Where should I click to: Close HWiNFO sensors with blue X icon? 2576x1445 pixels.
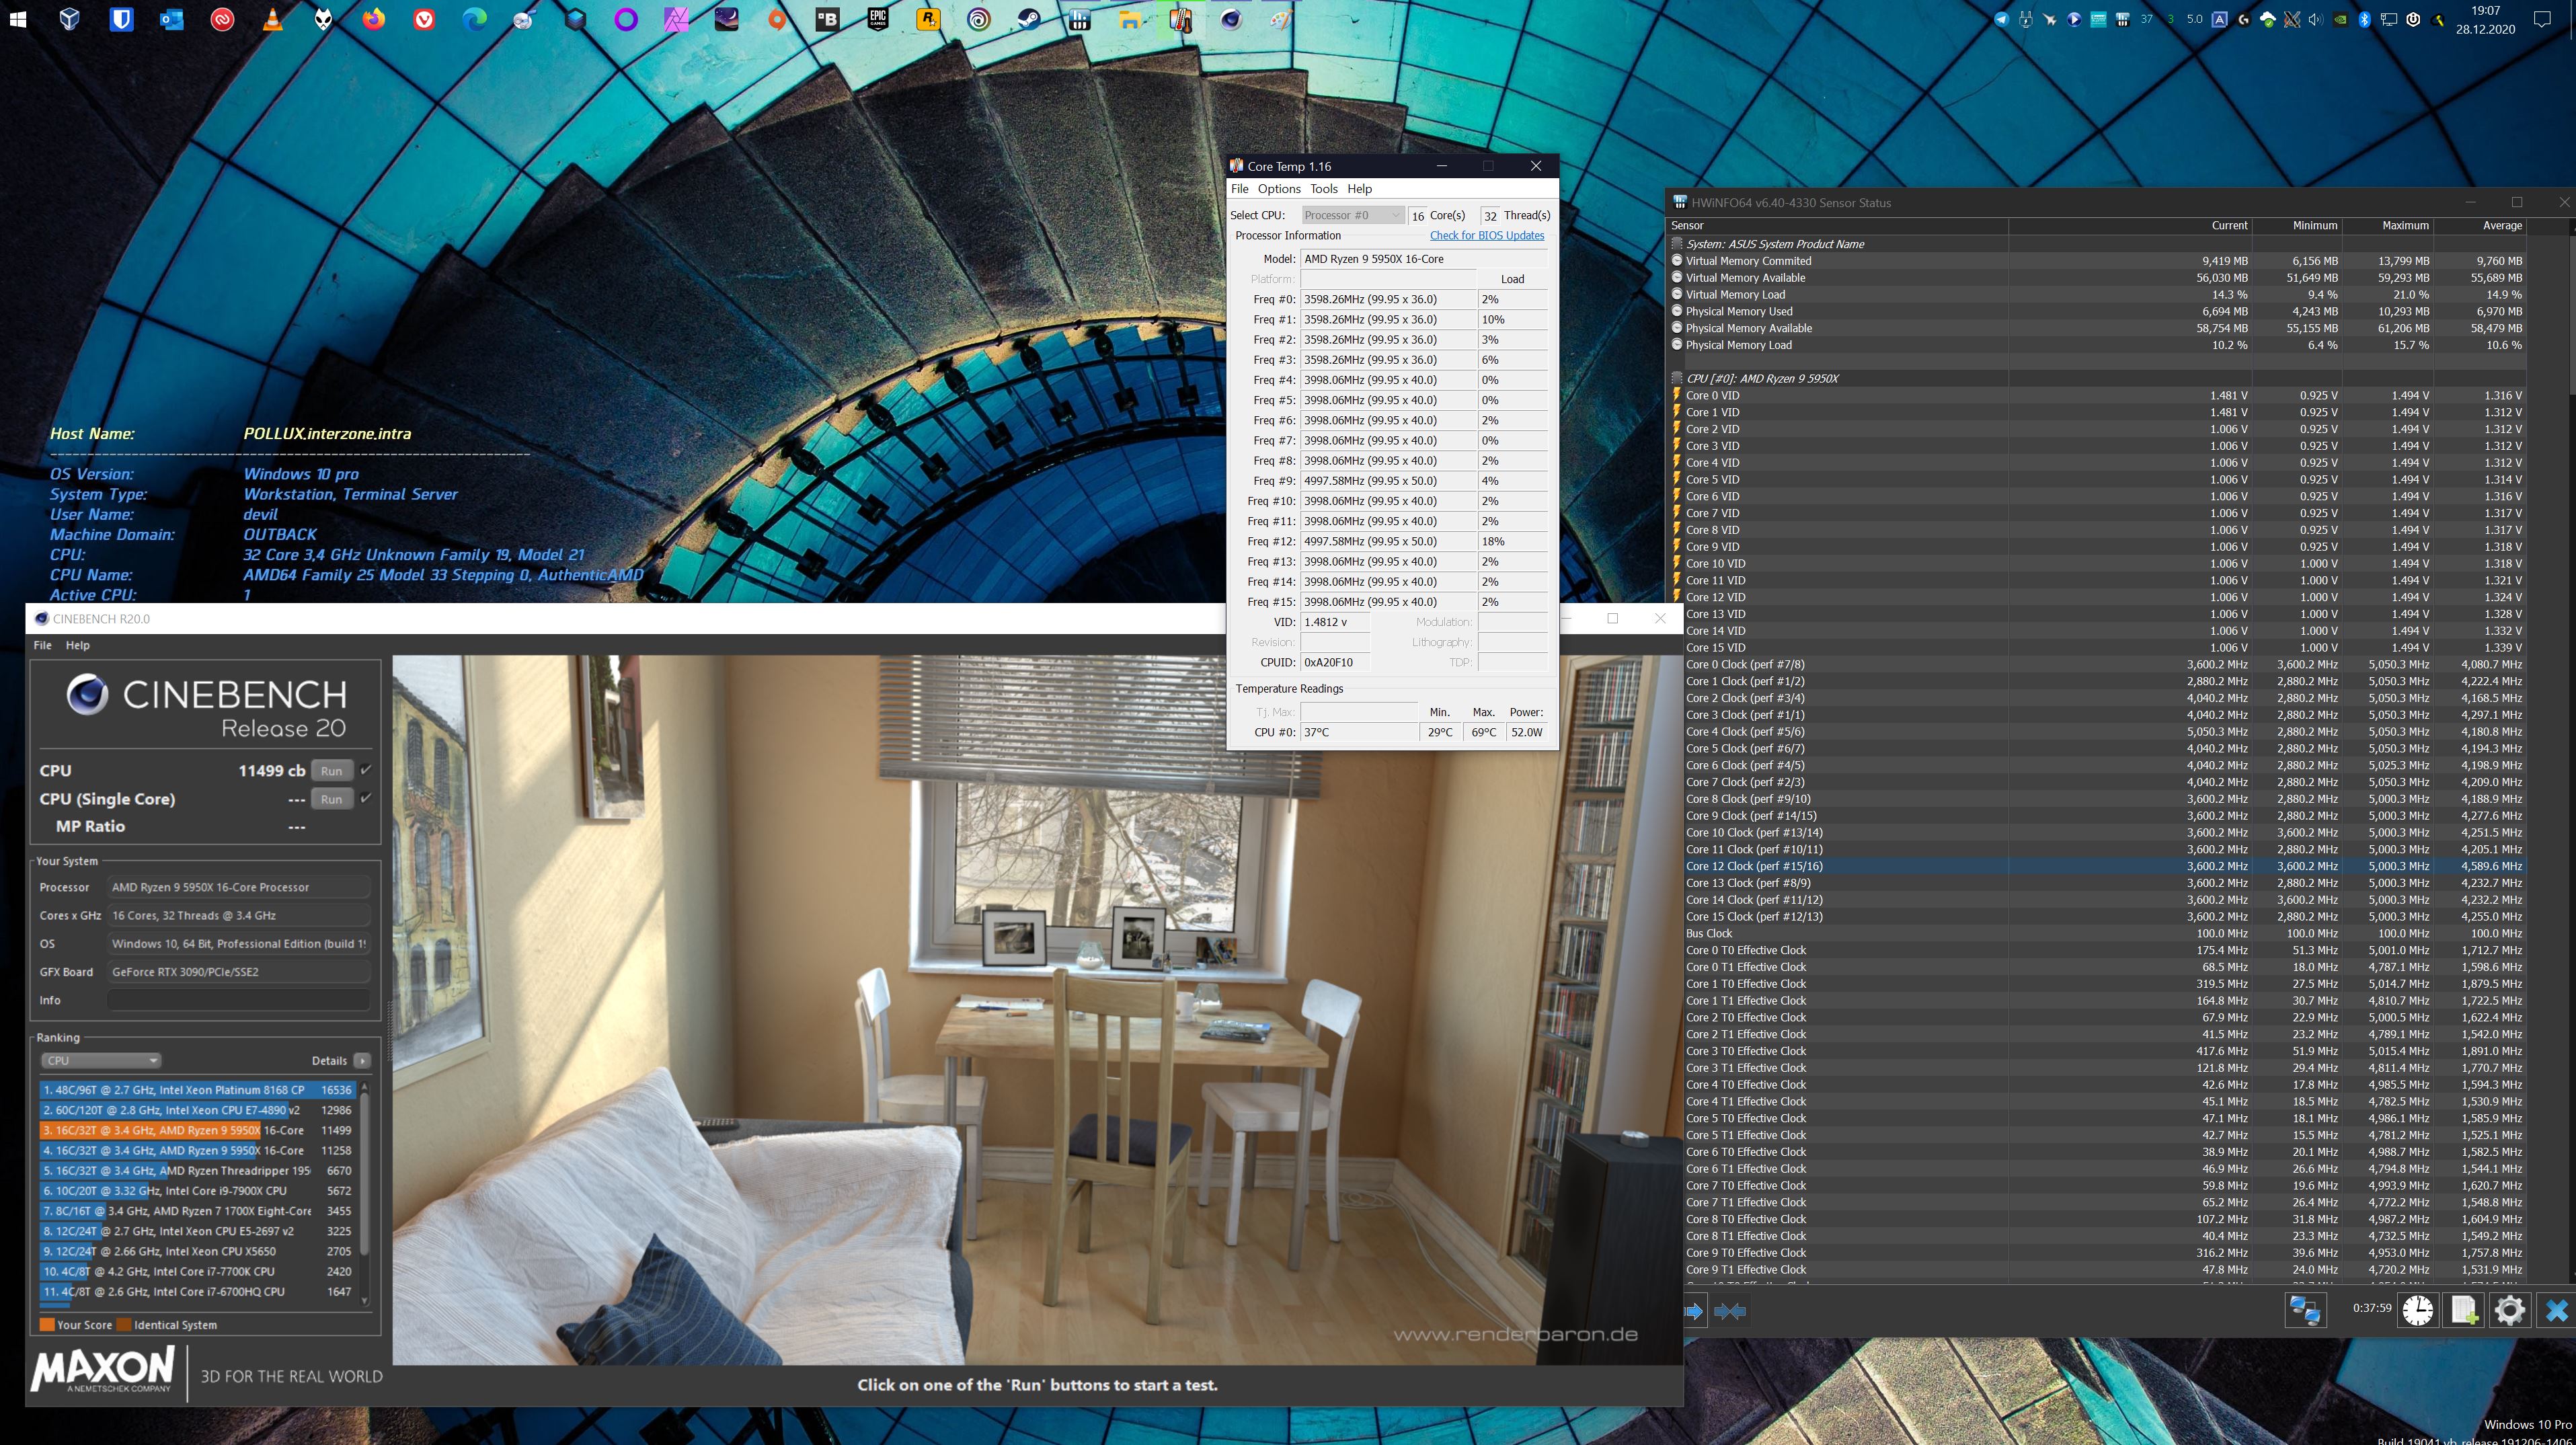pyautogui.click(x=2556, y=1310)
